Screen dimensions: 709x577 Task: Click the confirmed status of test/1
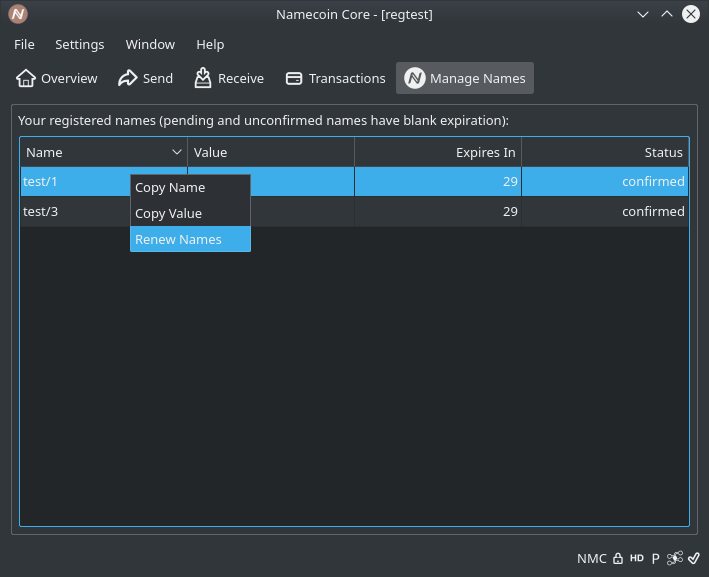pyautogui.click(x=605, y=182)
